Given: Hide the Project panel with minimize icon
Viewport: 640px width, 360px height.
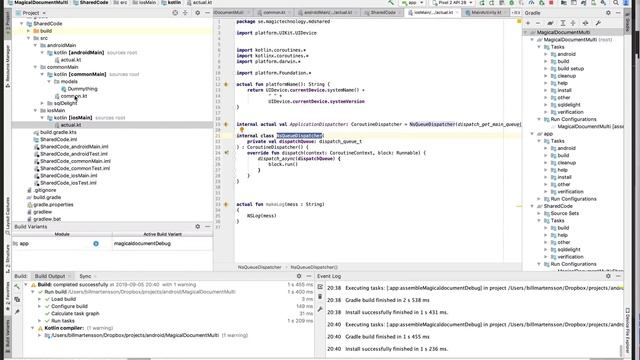Looking at the screenshot, I should click(207, 13).
